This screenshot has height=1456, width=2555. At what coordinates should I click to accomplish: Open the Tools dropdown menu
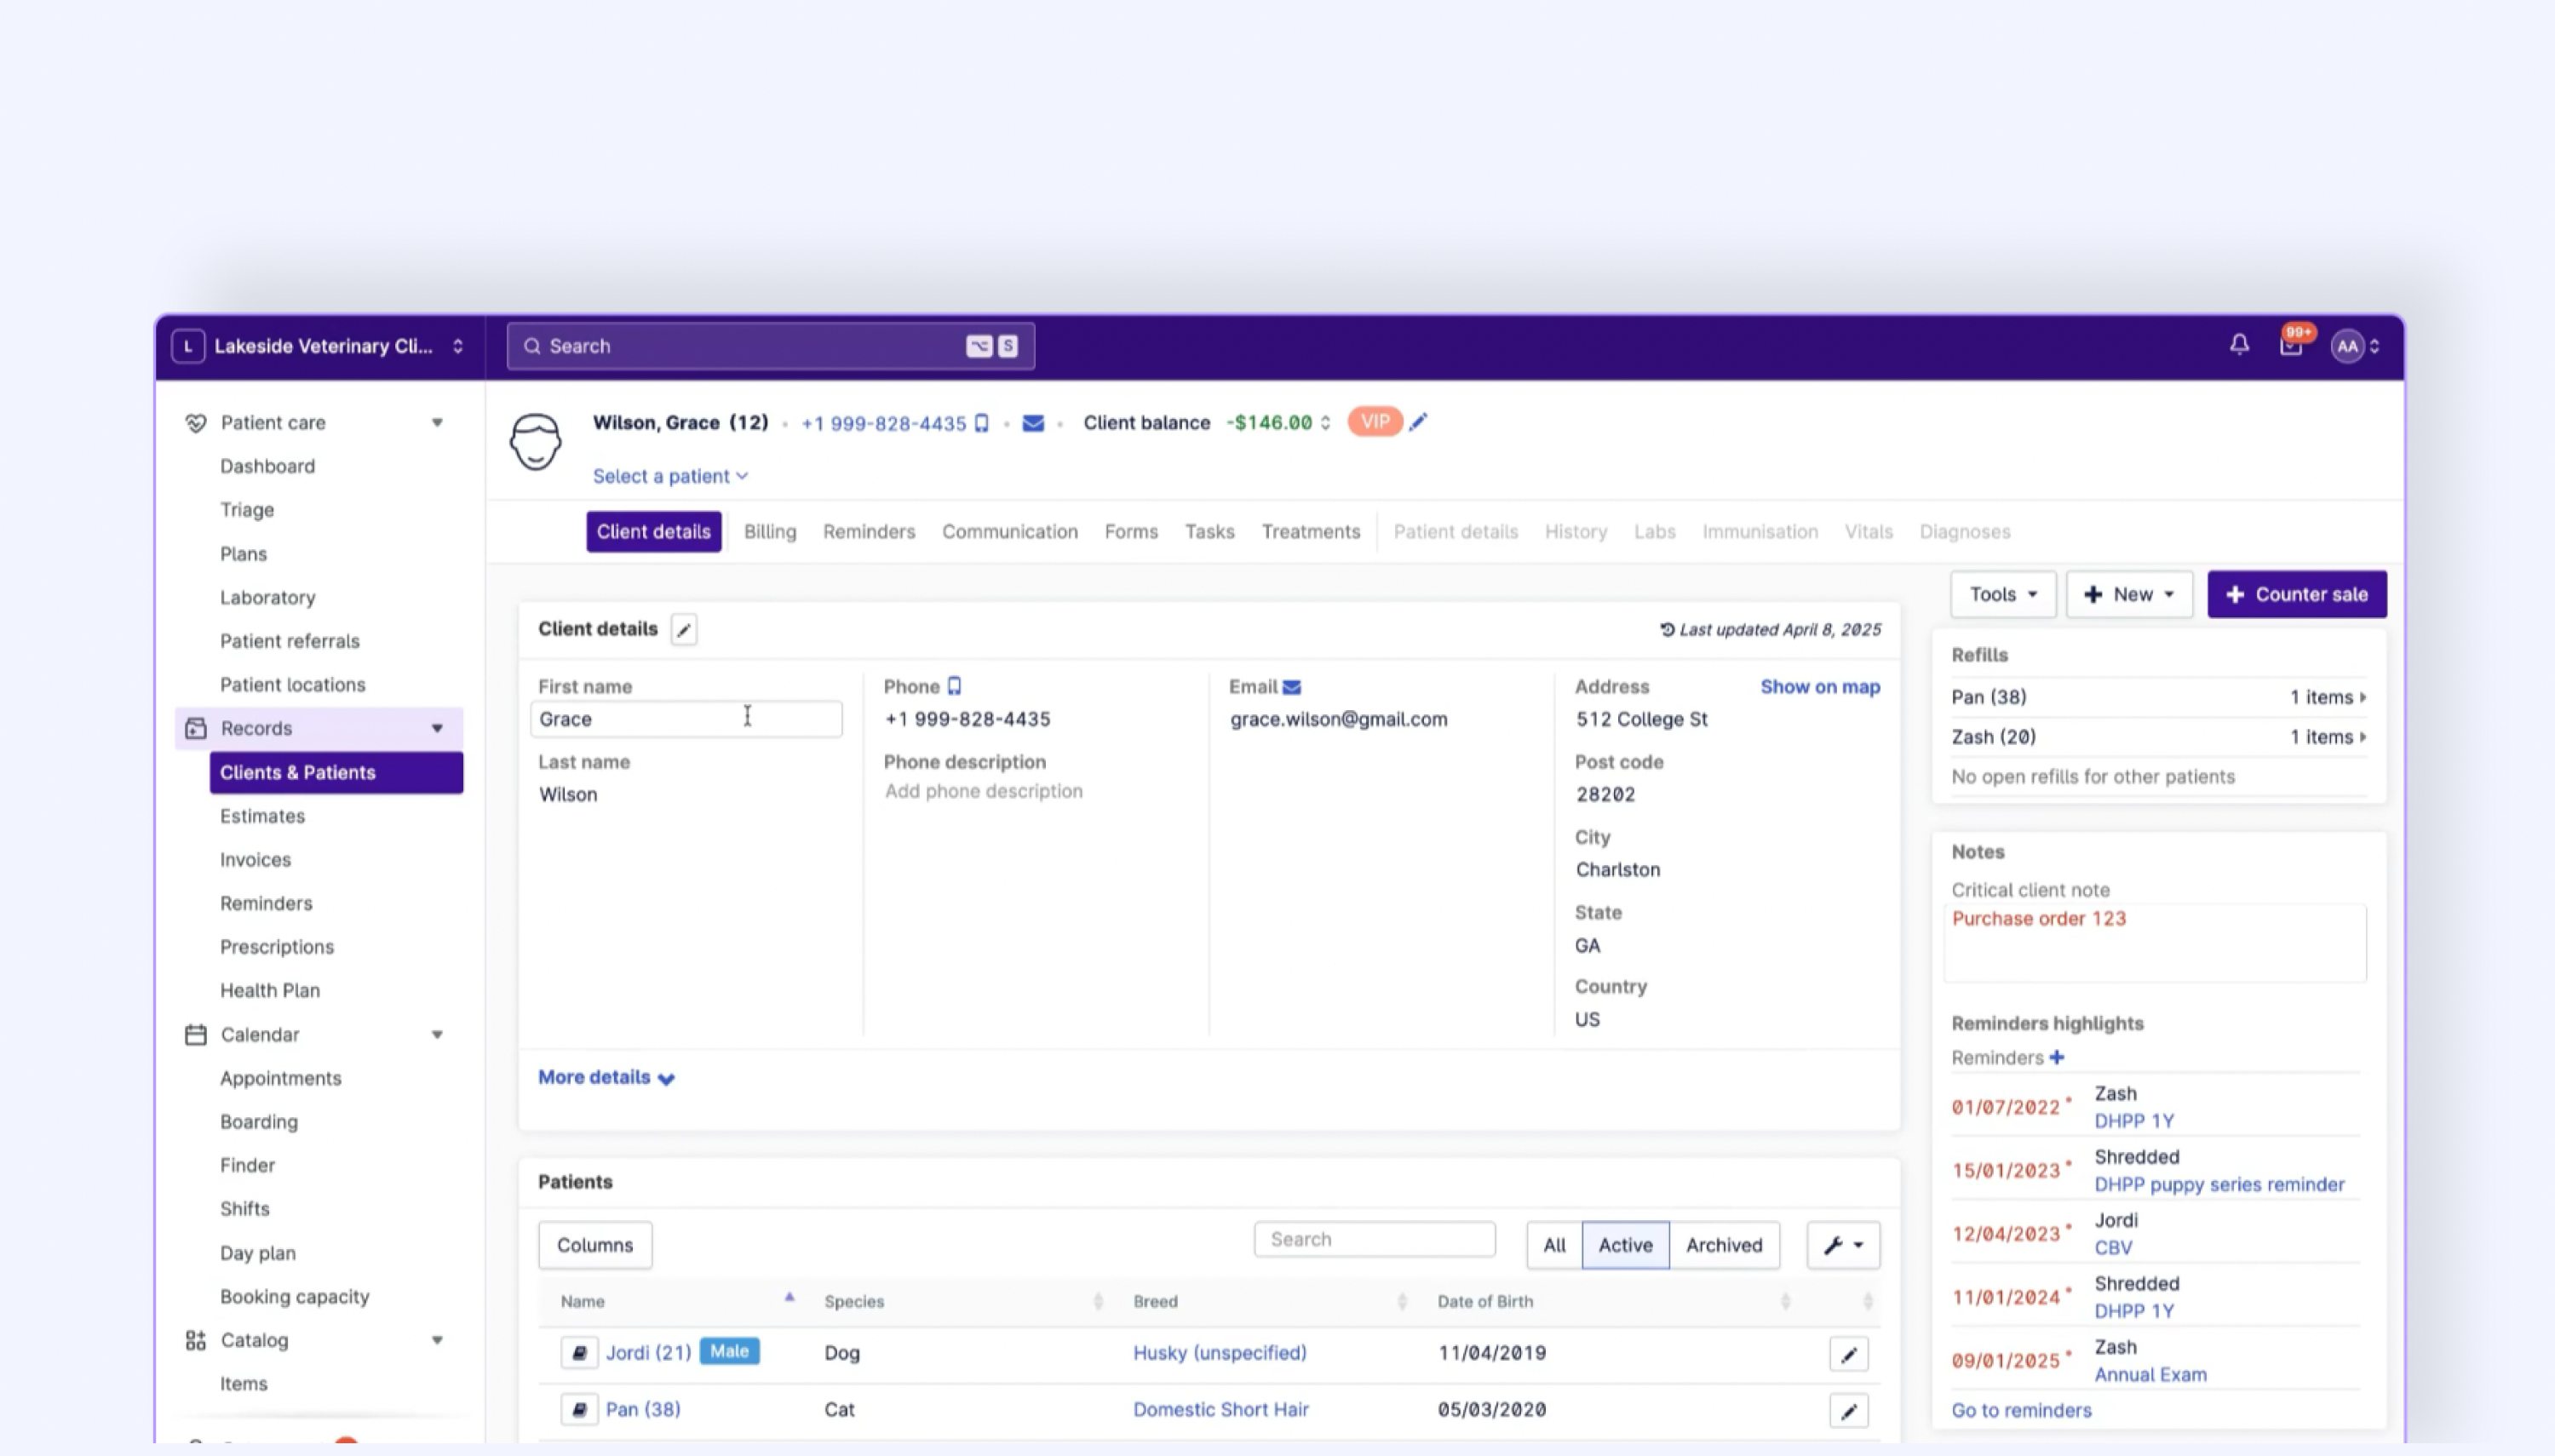coord(2002,594)
